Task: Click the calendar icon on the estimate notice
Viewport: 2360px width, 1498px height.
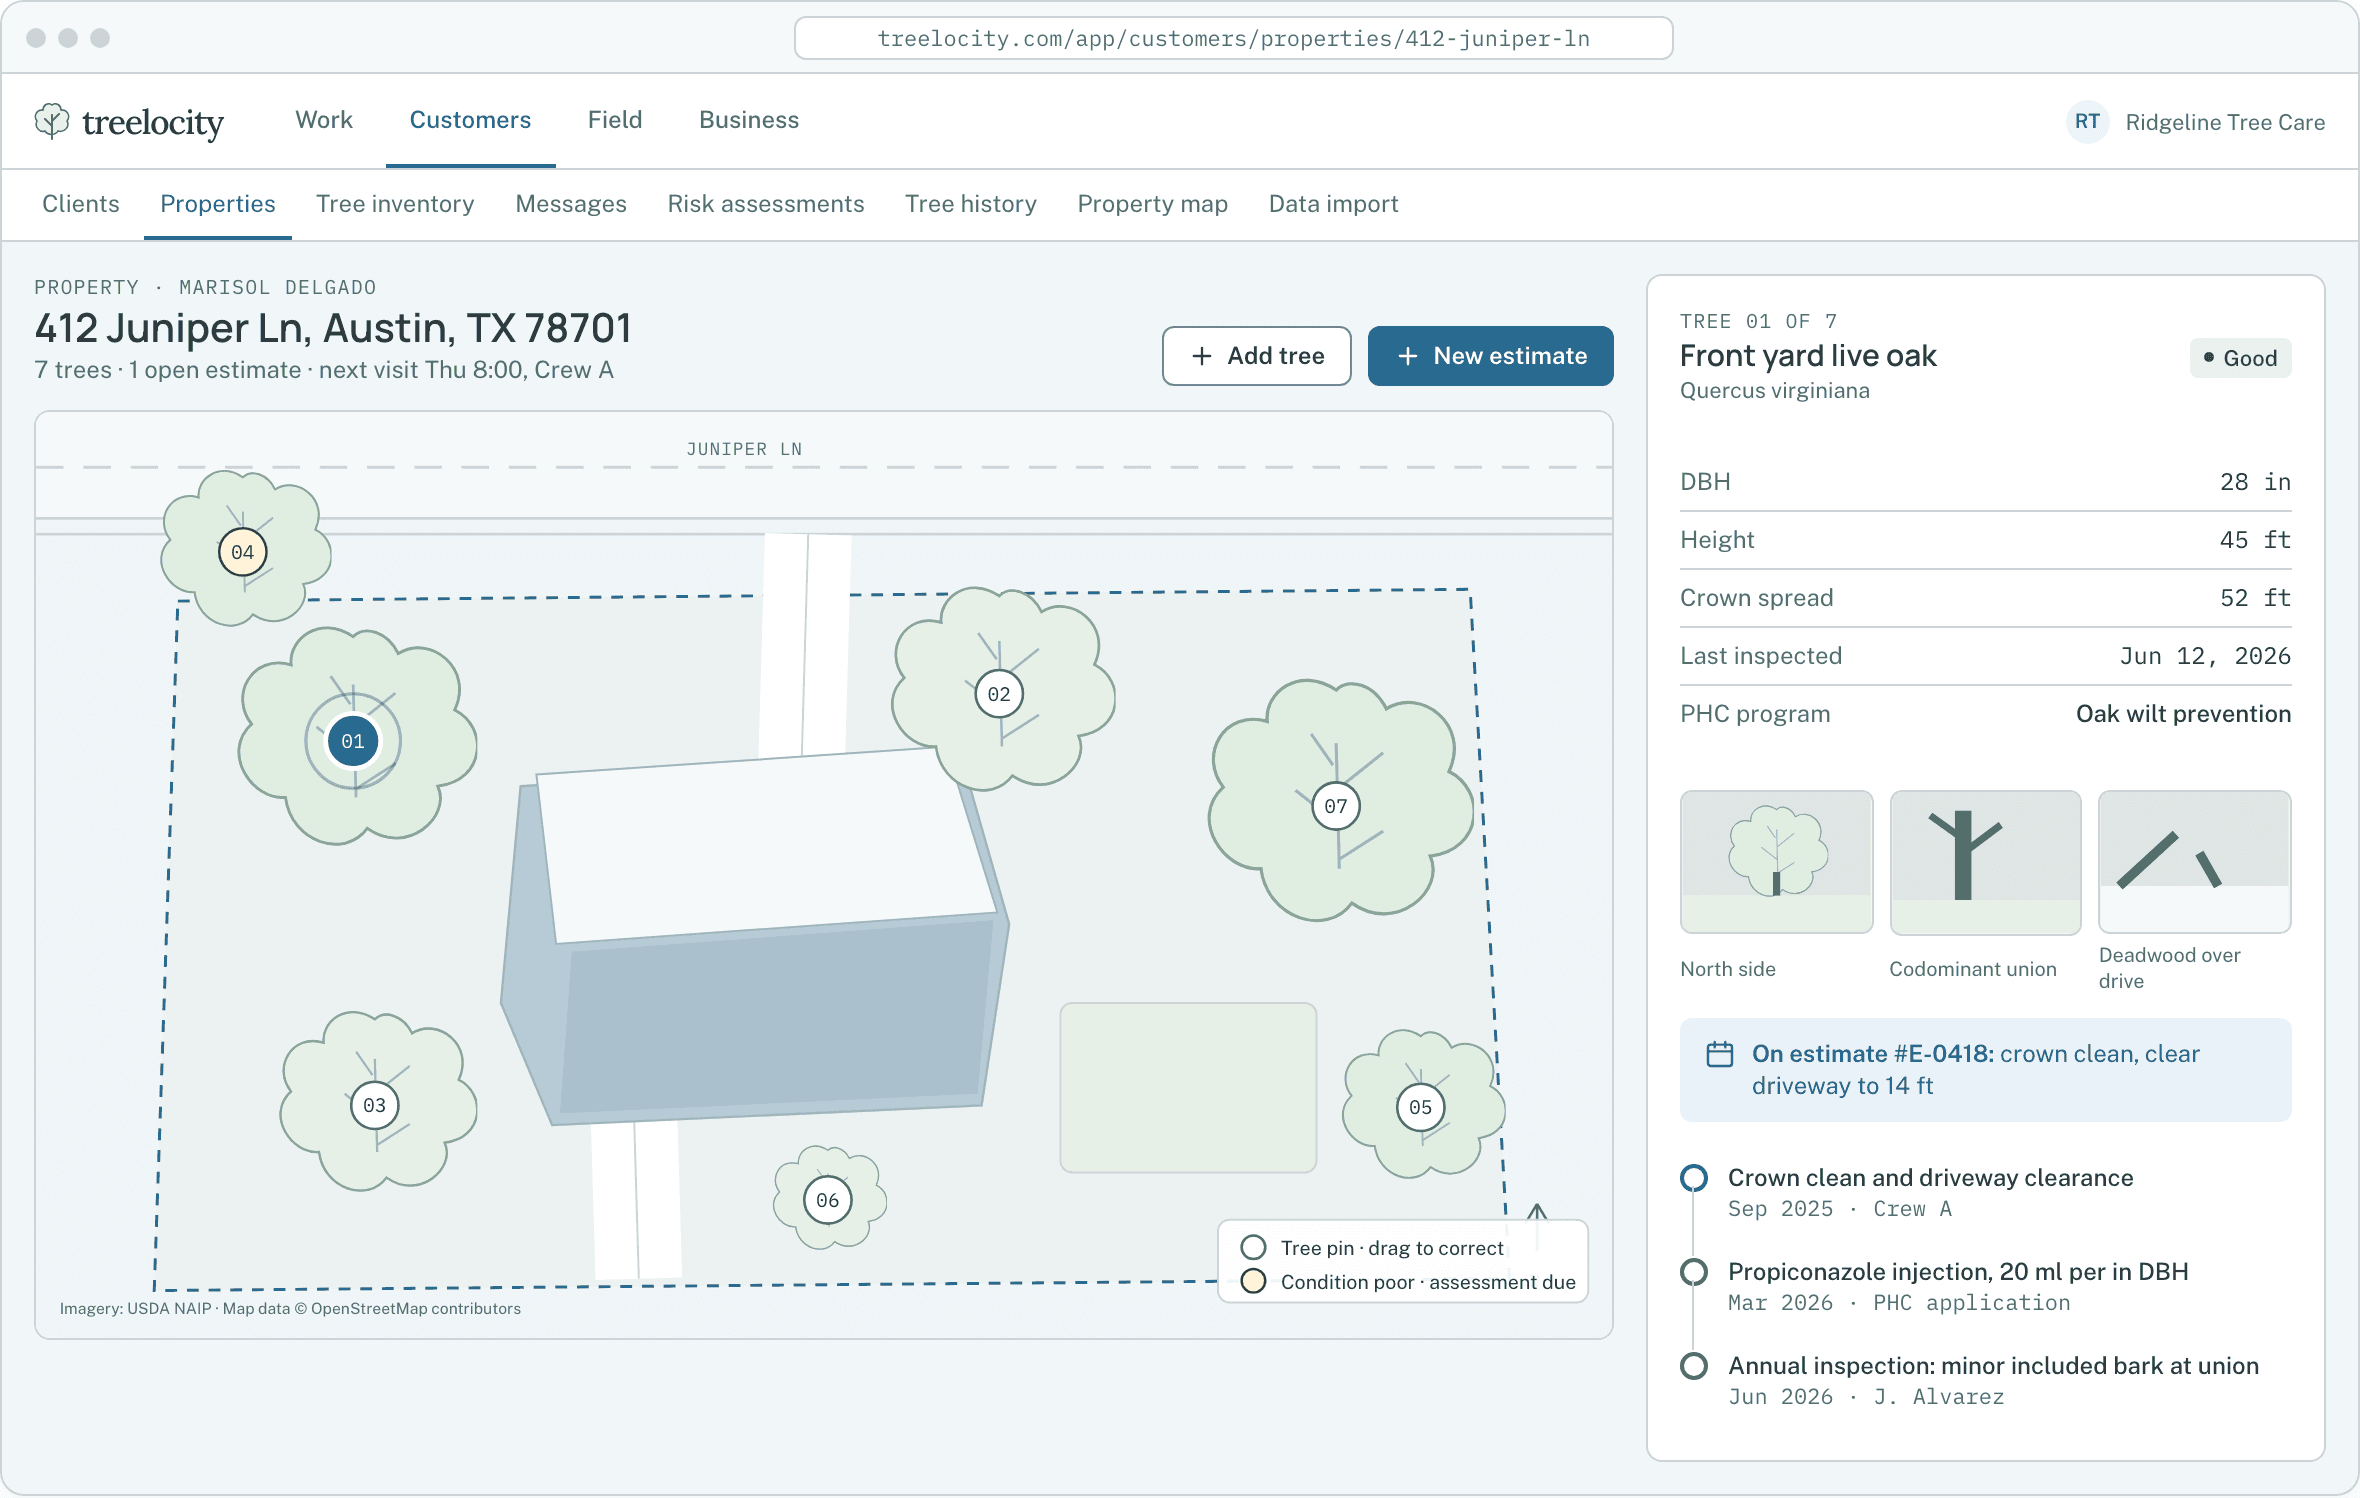Action: click(x=1720, y=1055)
